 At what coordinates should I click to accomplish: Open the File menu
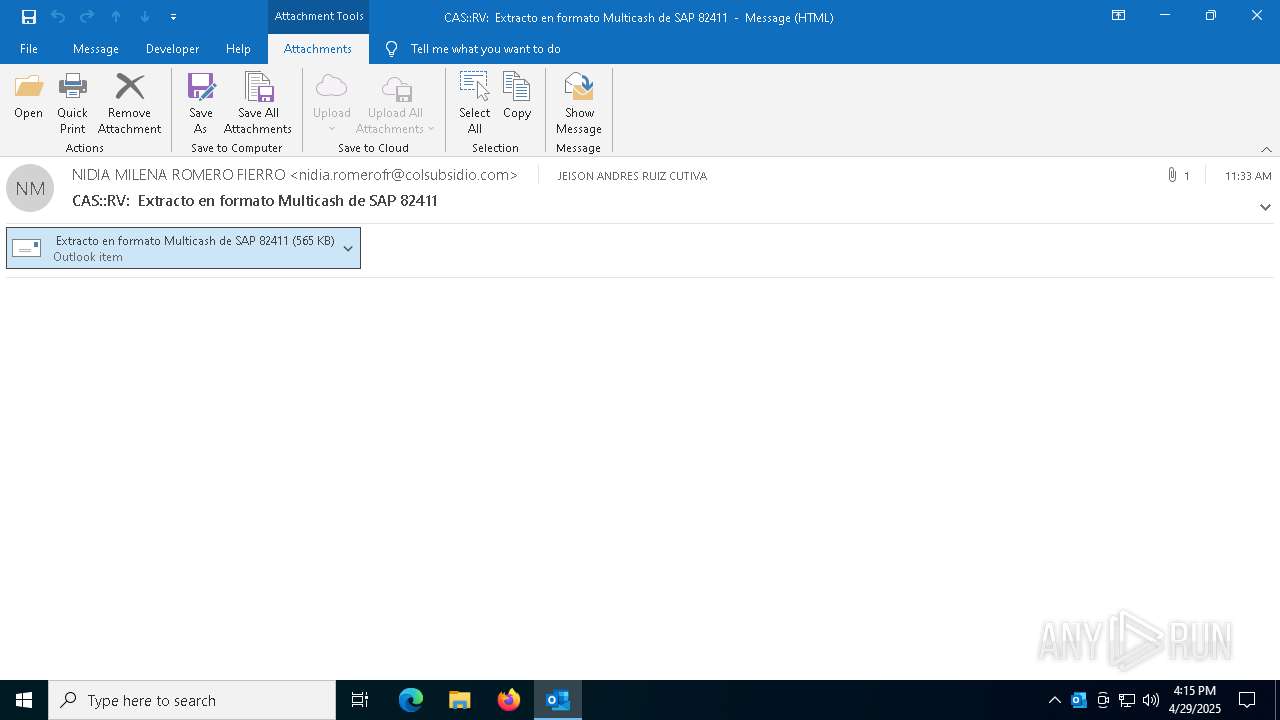(x=29, y=49)
